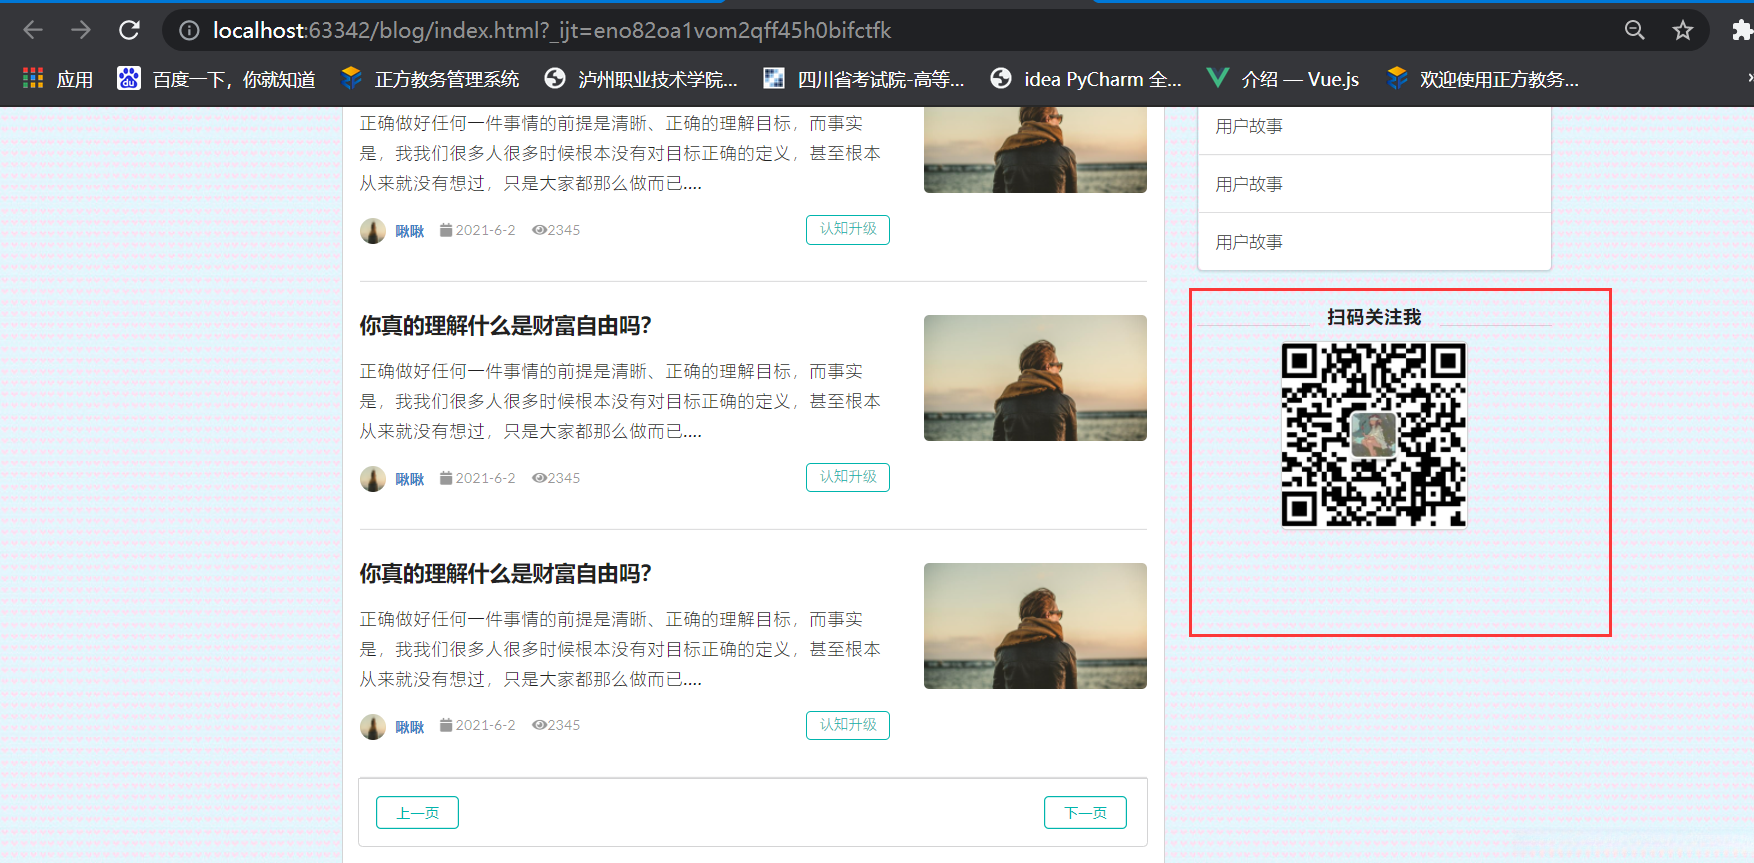
Task: View site information for localhost
Action: click(189, 31)
